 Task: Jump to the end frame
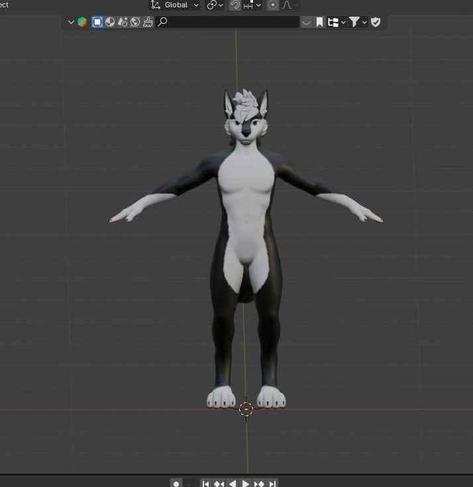tap(272, 483)
